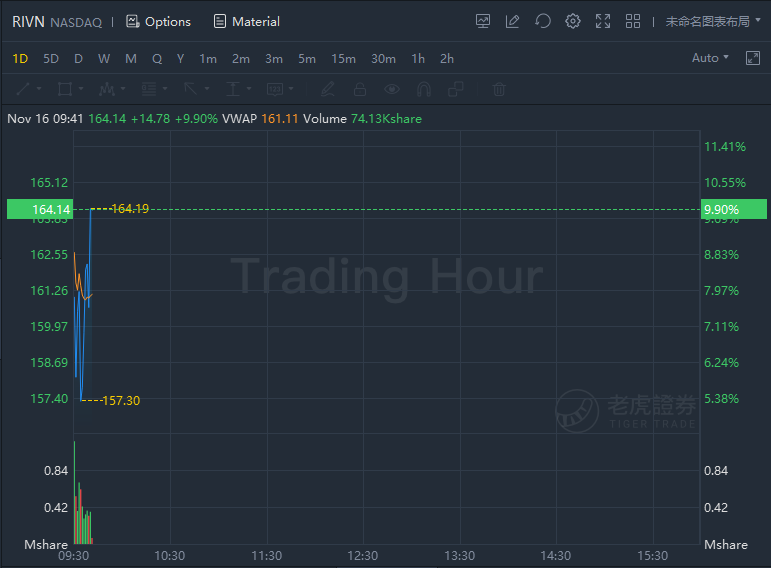Expand the measure tool options arrow

click(x=249, y=89)
